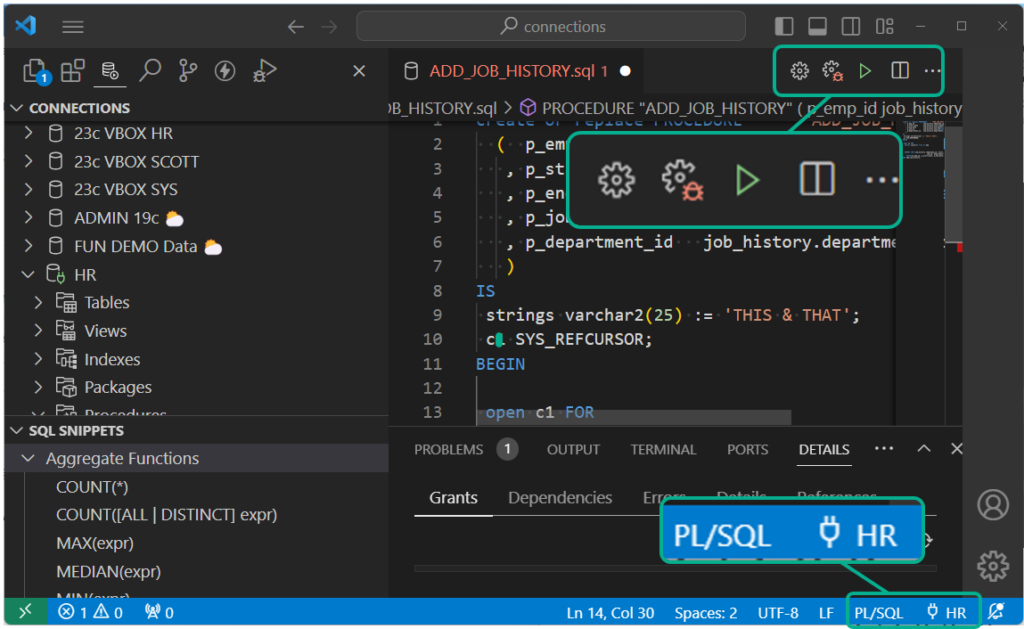The width and height of the screenshot is (1024, 629).
Task: Select the COUNT(*) snippet
Action: pos(92,487)
